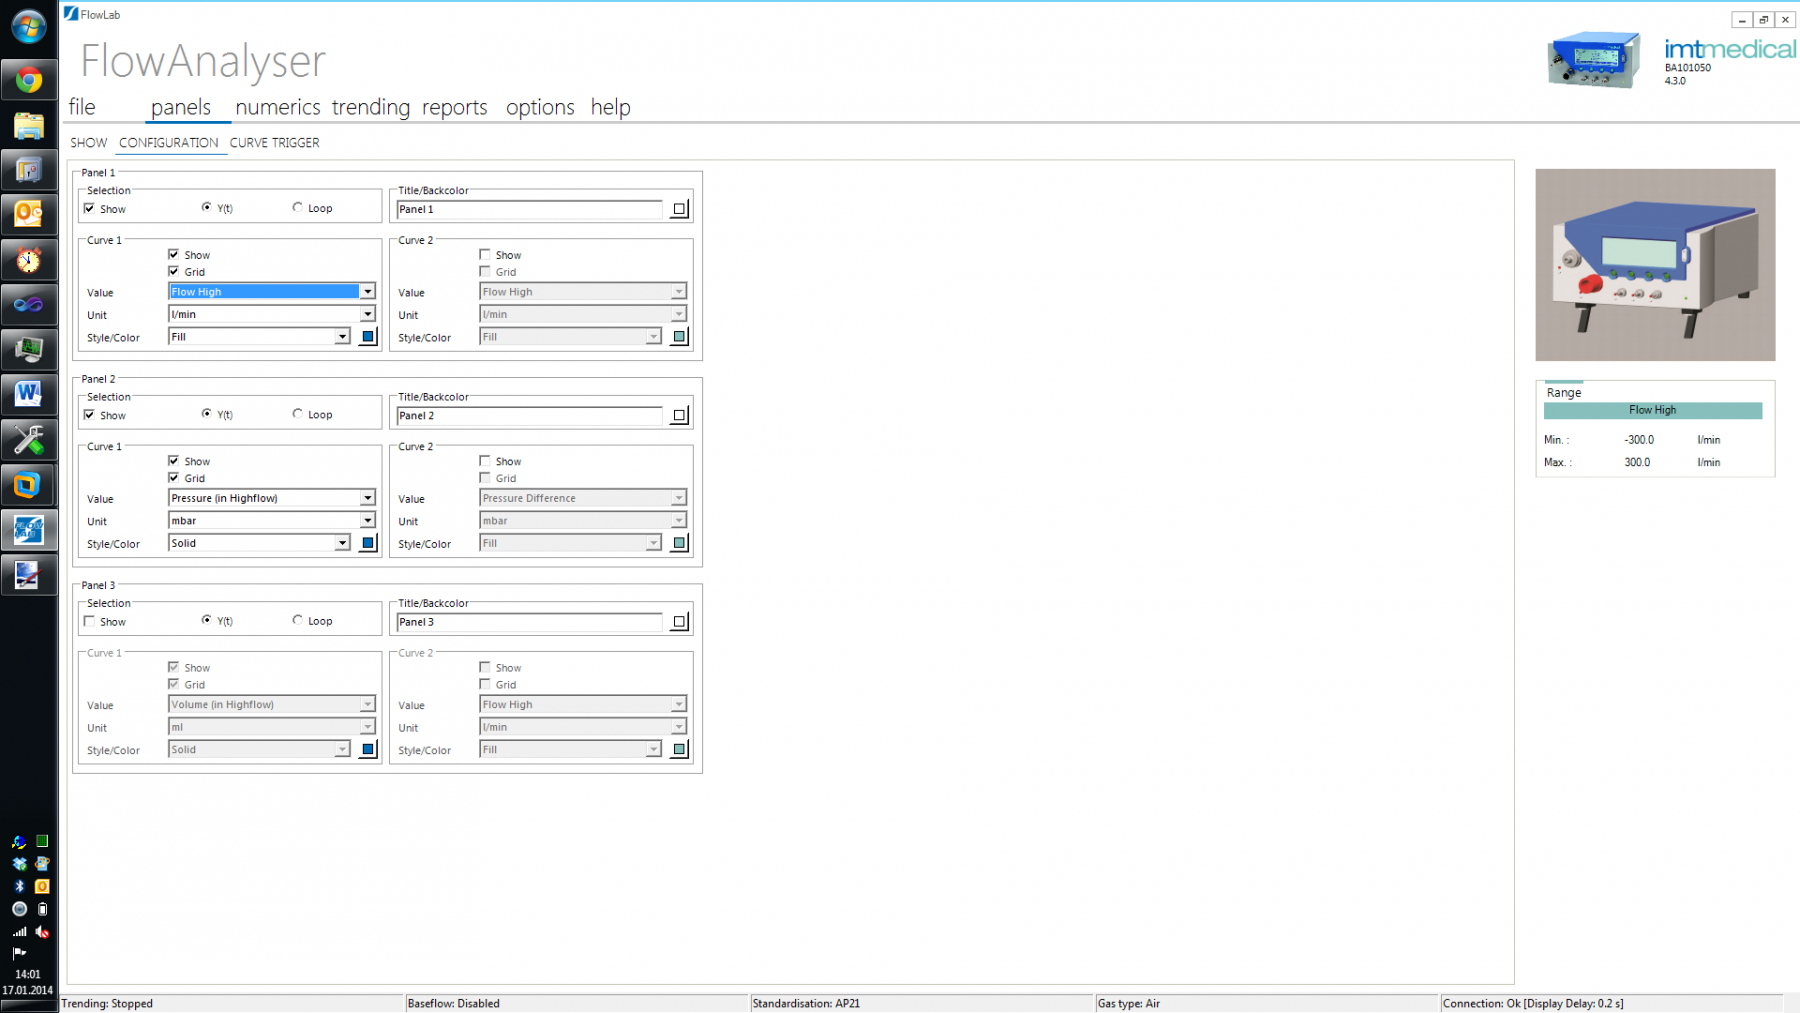The width and height of the screenshot is (1800, 1013).
Task: Open the Bluetooth system tray icon
Action: tap(19, 886)
